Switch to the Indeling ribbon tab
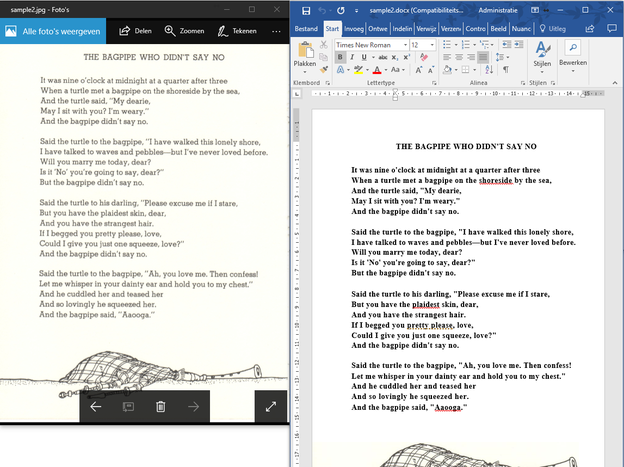Image resolution: width=624 pixels, height=467 pixels. pyautogui.click(x=402, y=29)
